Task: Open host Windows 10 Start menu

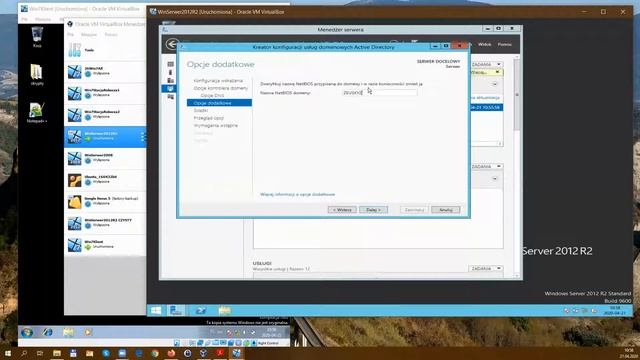Action: point(8,353)
